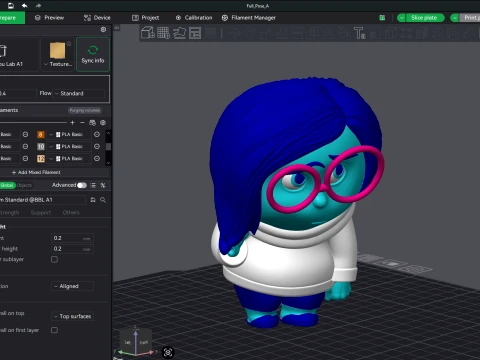Open filament settings gear icon
Image resolution: width=480 pixels, height=360 pixels.
pyautogui.click(x=103, y=123)
